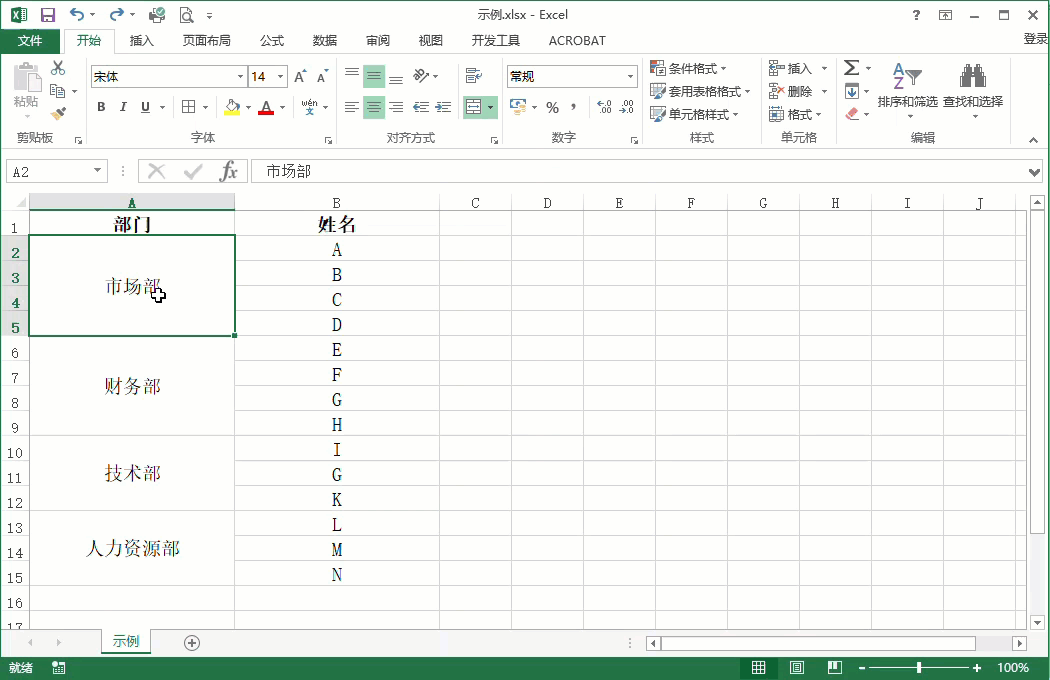Toggle center horizontal alignment

pyautogui.click(x=374, y=107)
